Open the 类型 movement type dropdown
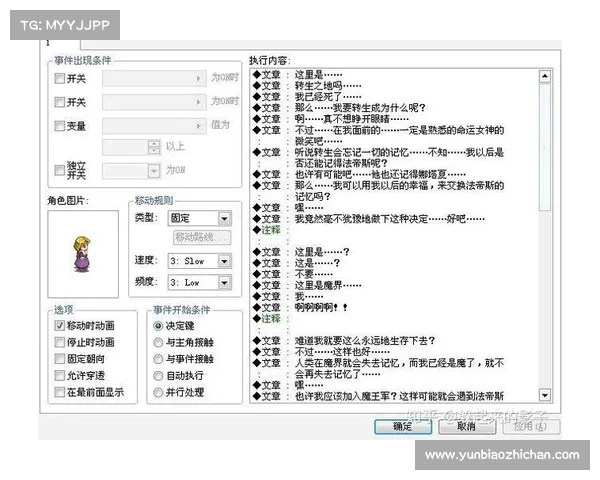Viewport: 600px width, 480px height. click(x=224, y=218)
